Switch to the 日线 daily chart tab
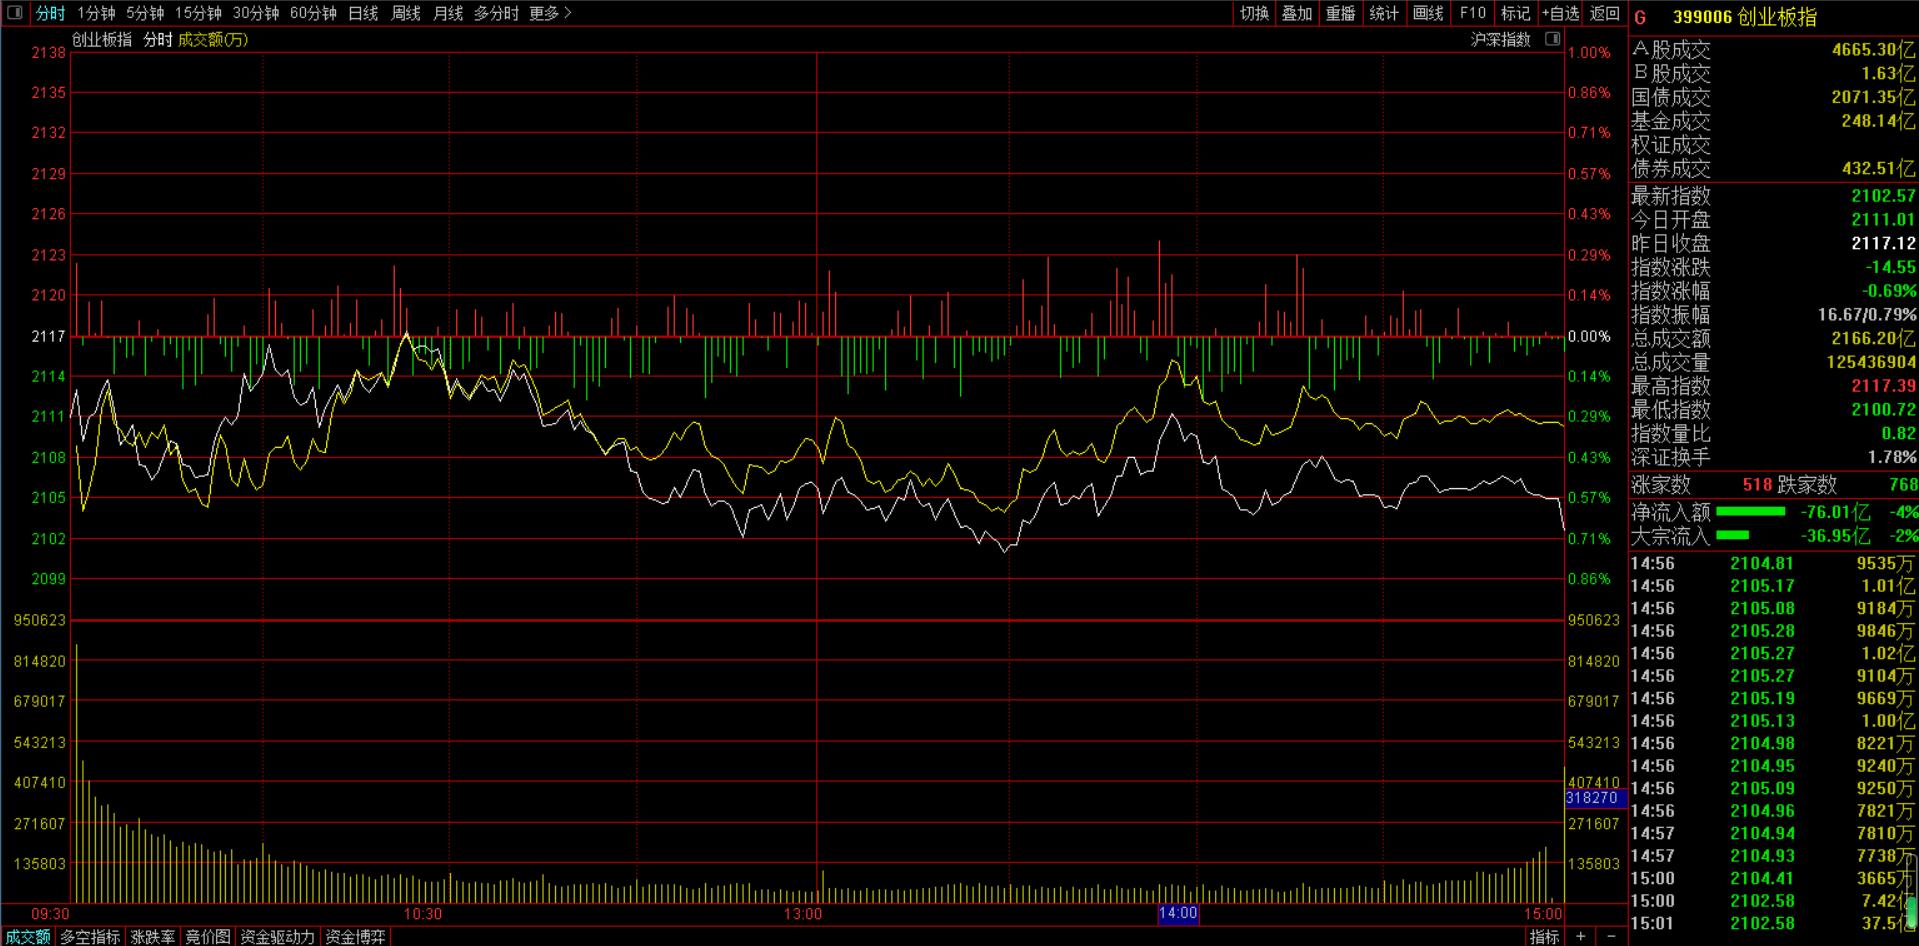Viewport: 1919px width, 946px height. (363, 13)
